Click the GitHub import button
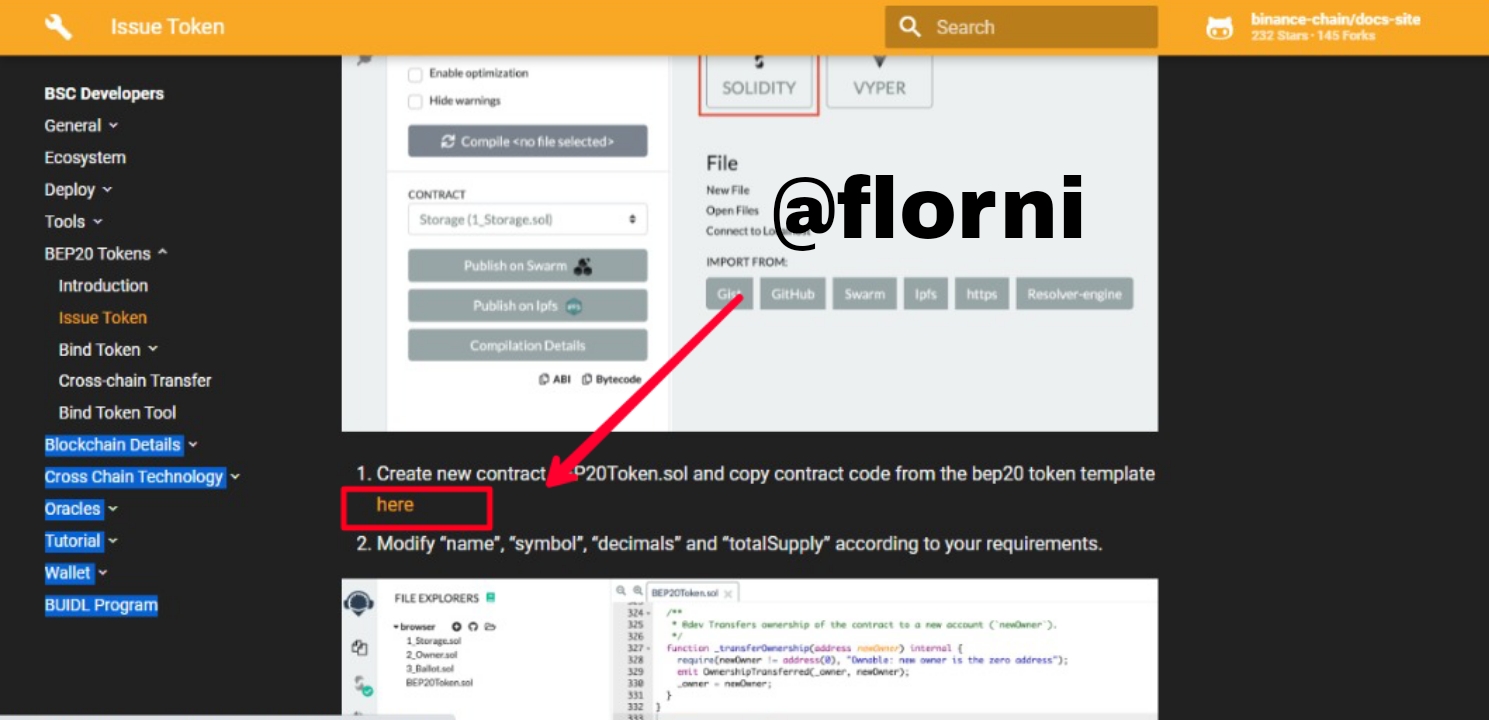 793,294
